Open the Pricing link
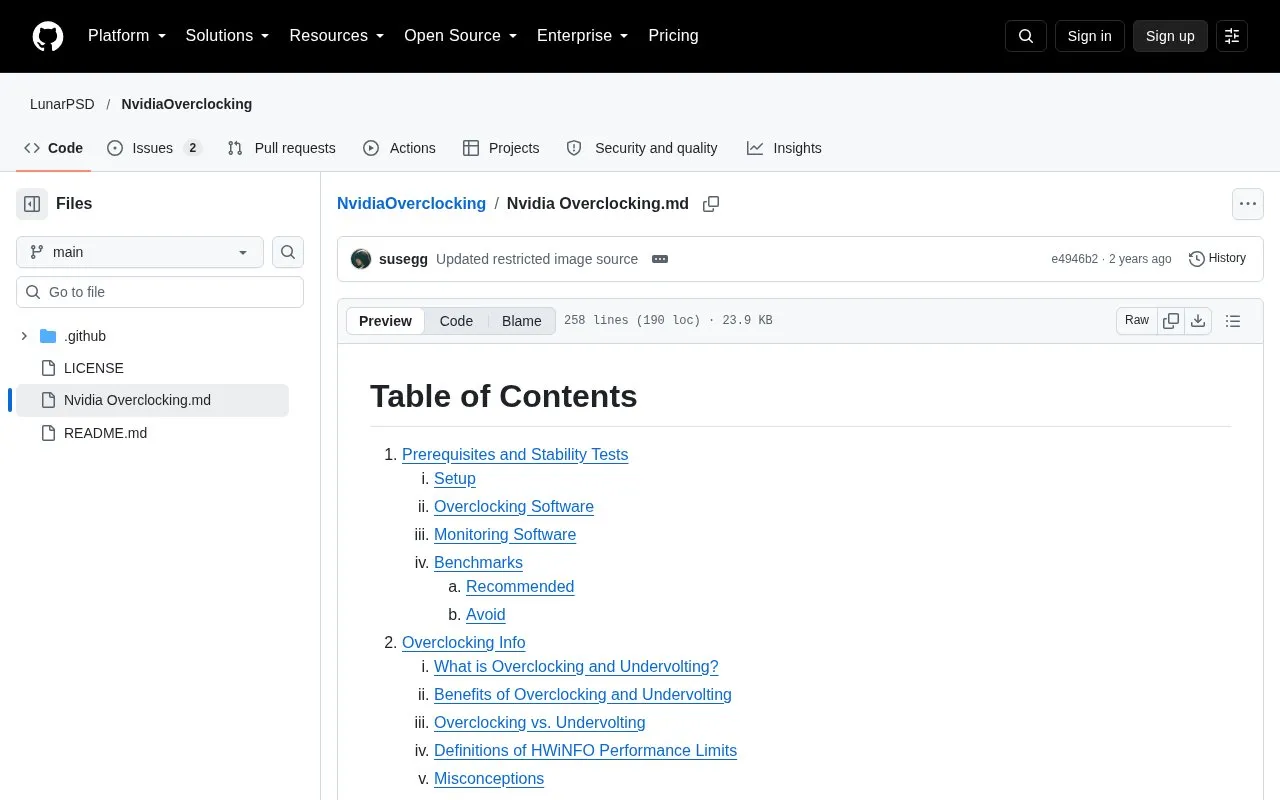1280x800 pixels. (x=673, y=36)
